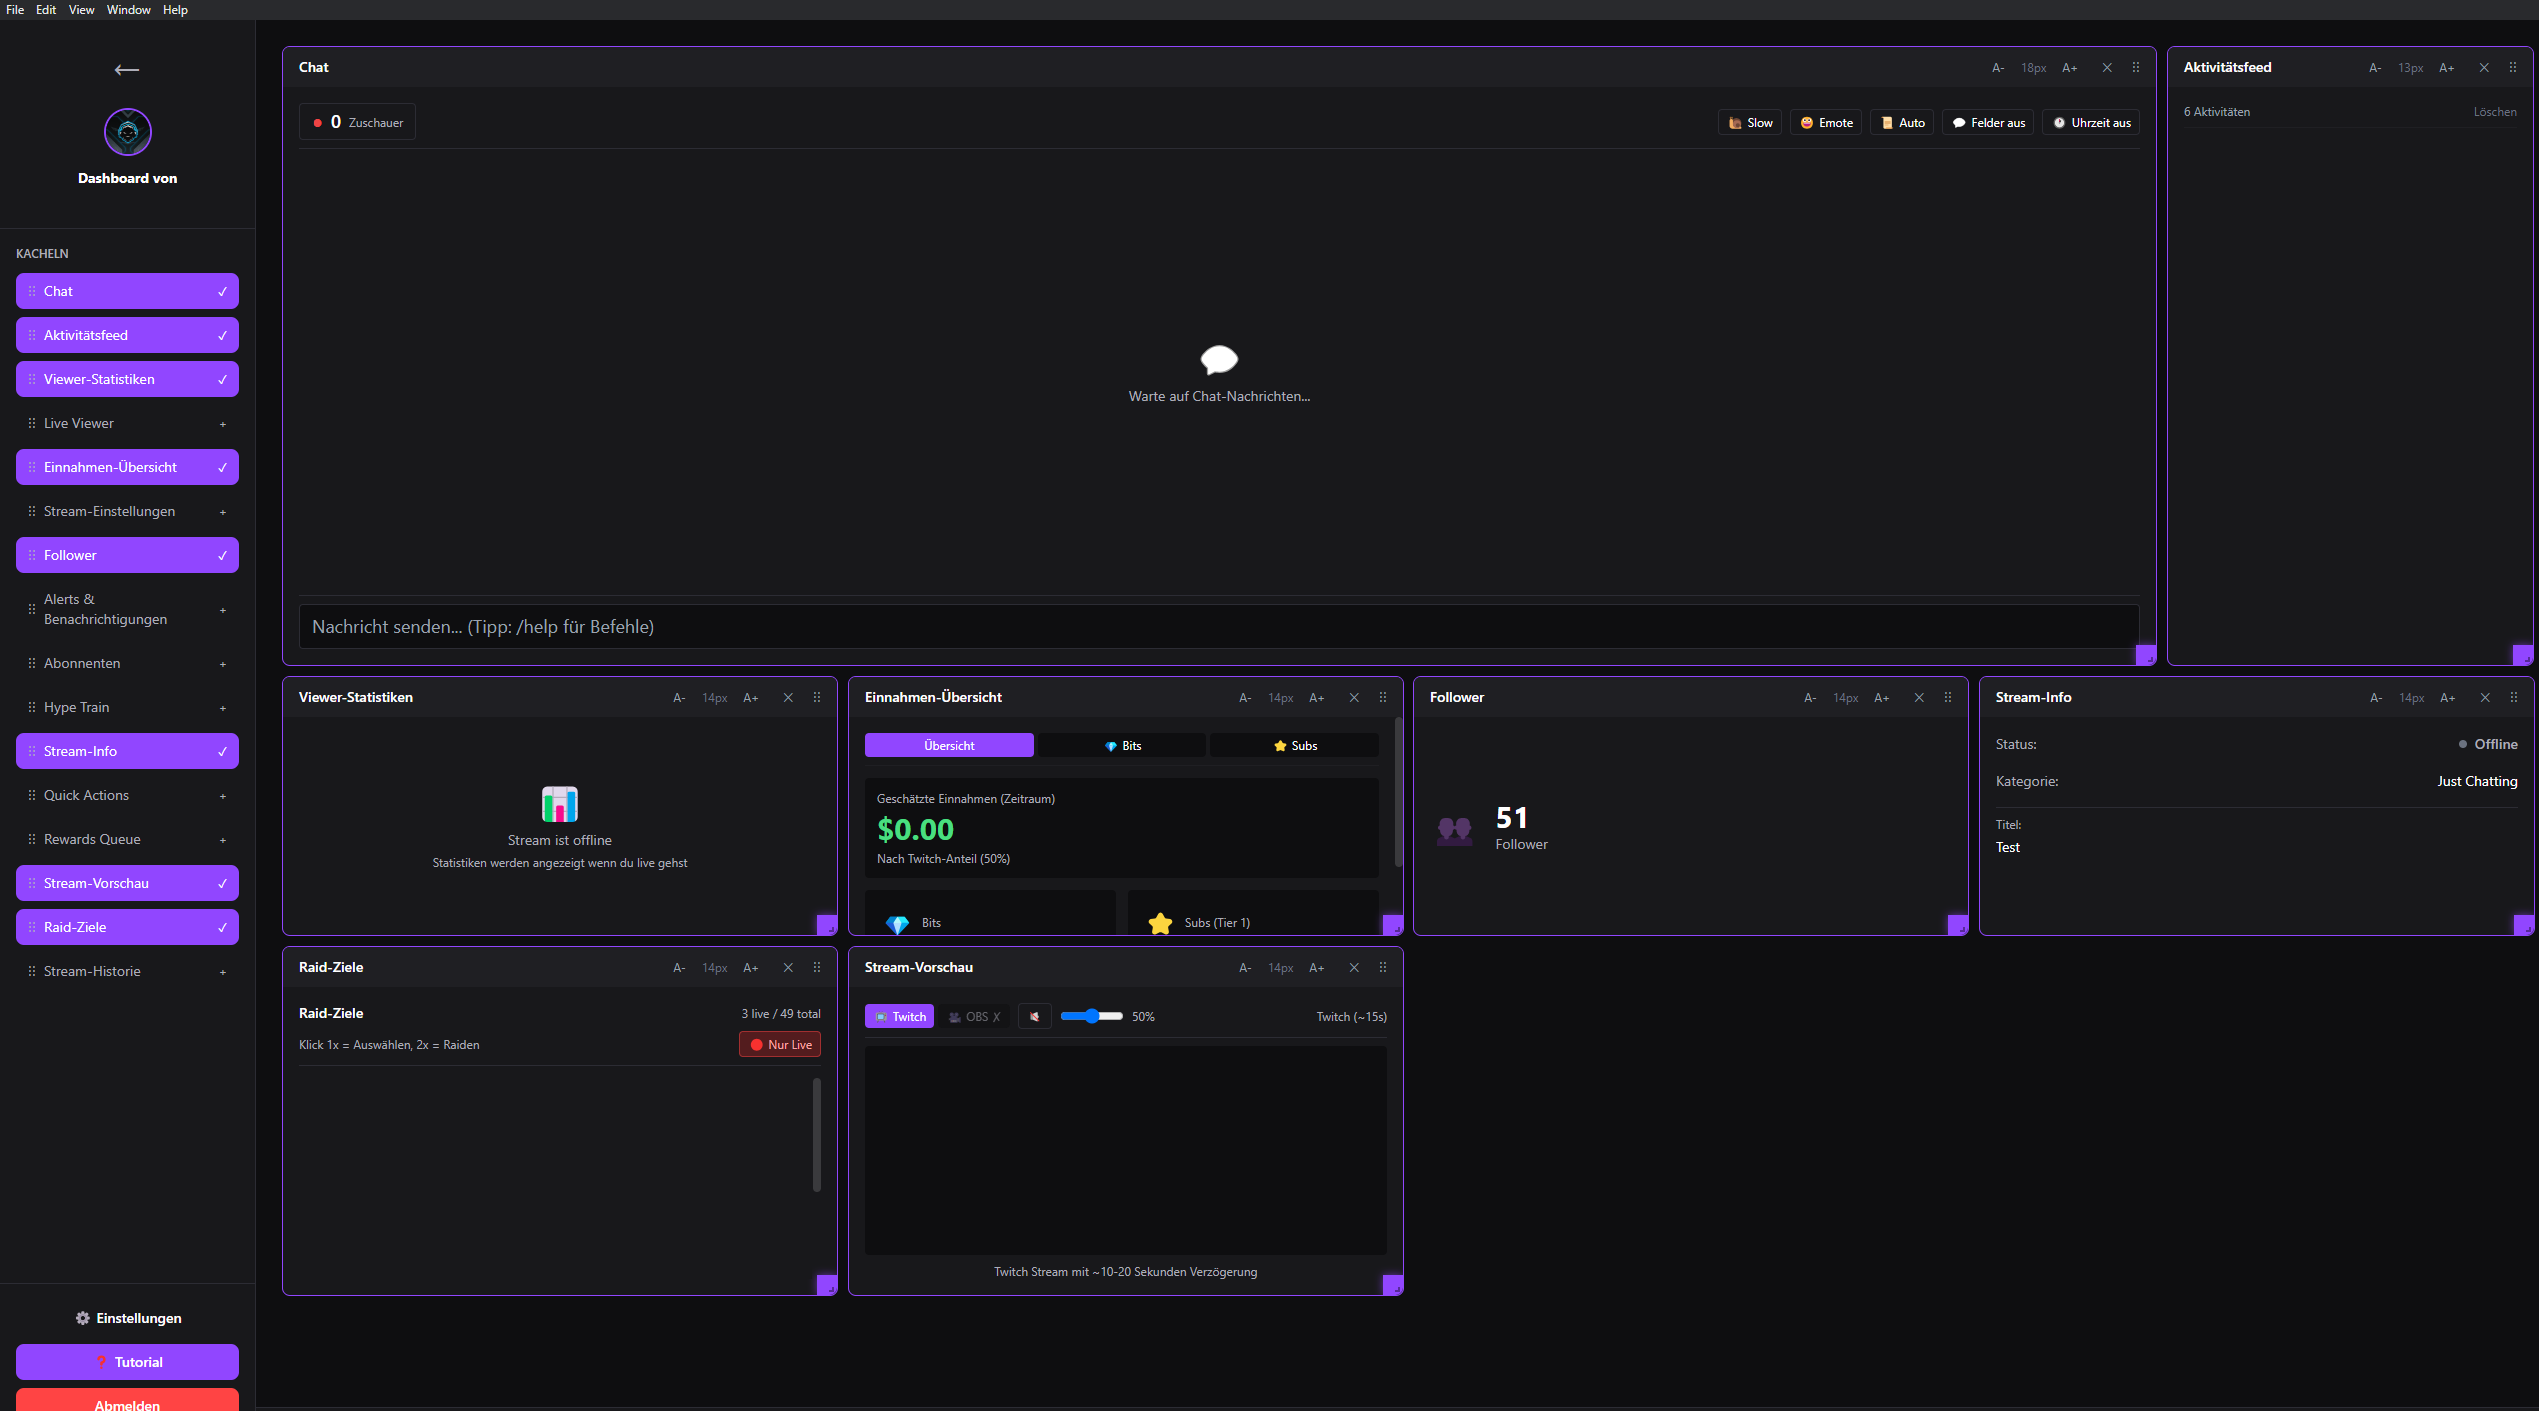Add the Abonnenten tile with the plus
Image resolution: width=2539 pixels, height=1411 pixels.
pyautogui.click(x=223, y=664)
